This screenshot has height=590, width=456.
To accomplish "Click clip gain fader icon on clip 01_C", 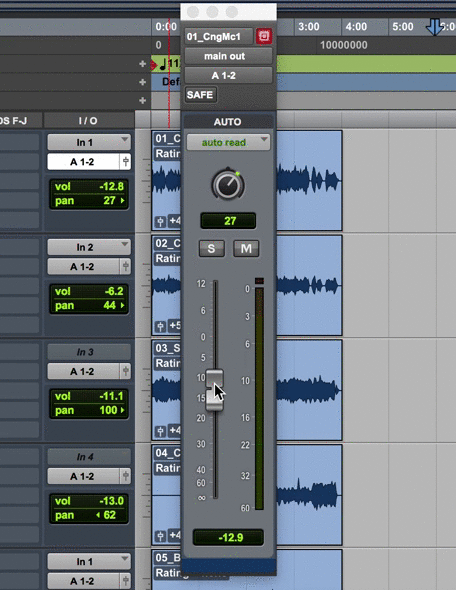I will (x=160, y=222).
